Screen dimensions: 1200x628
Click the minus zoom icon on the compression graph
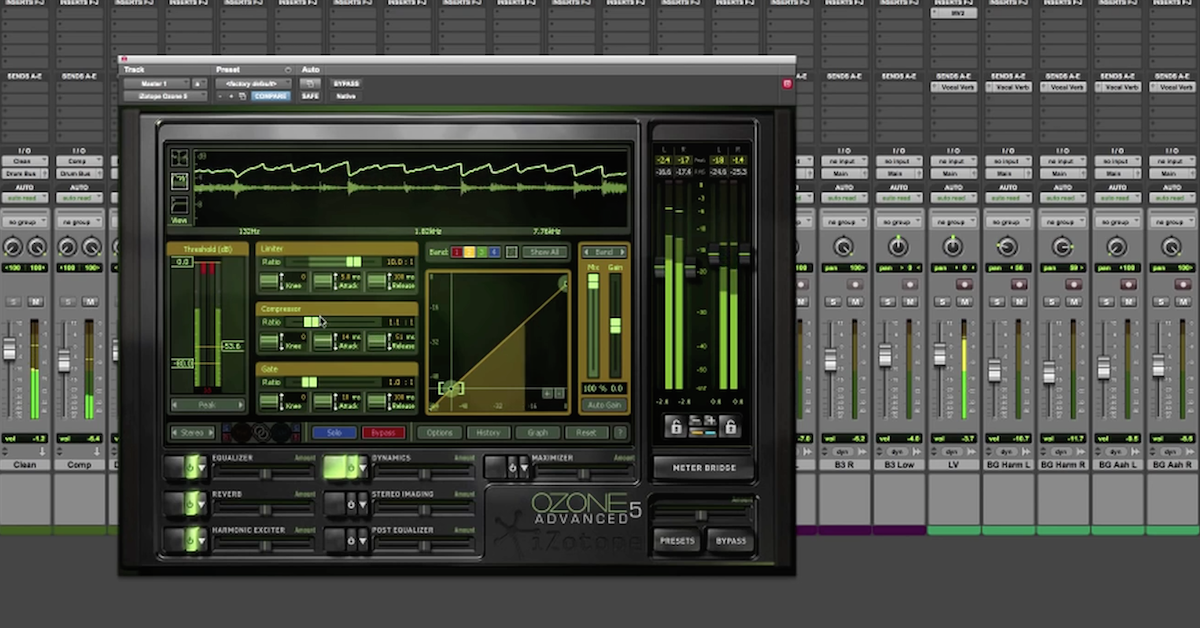tap(560, 394)
